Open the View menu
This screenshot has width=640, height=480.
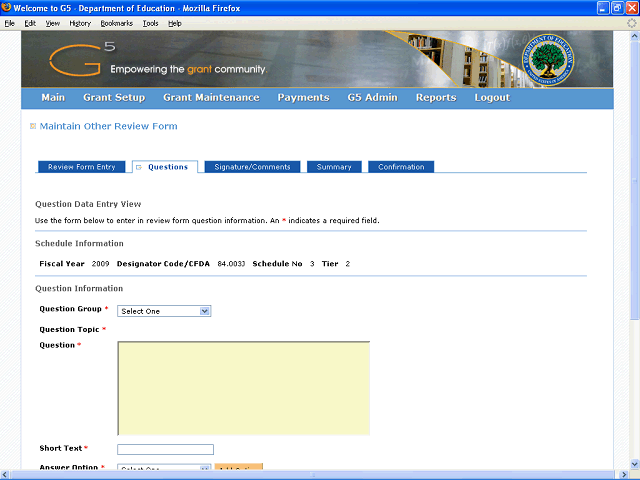tap(52, 23)
